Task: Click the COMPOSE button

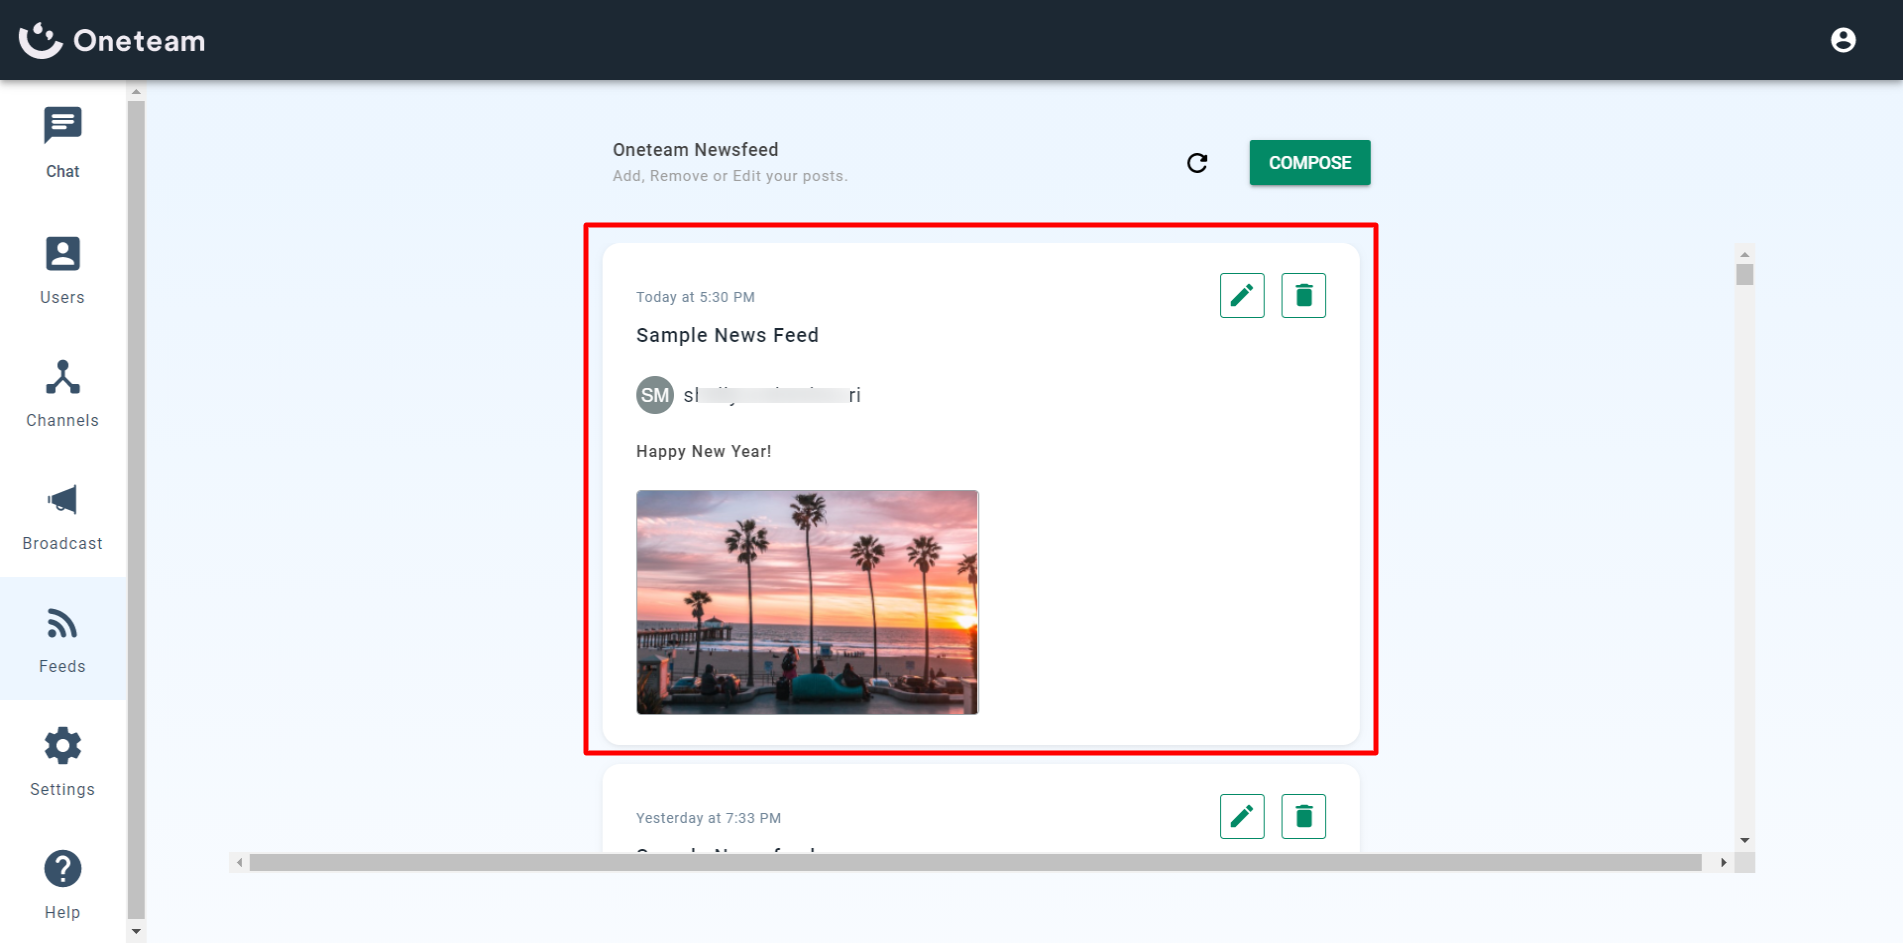Action: [x=1309, y=163]
